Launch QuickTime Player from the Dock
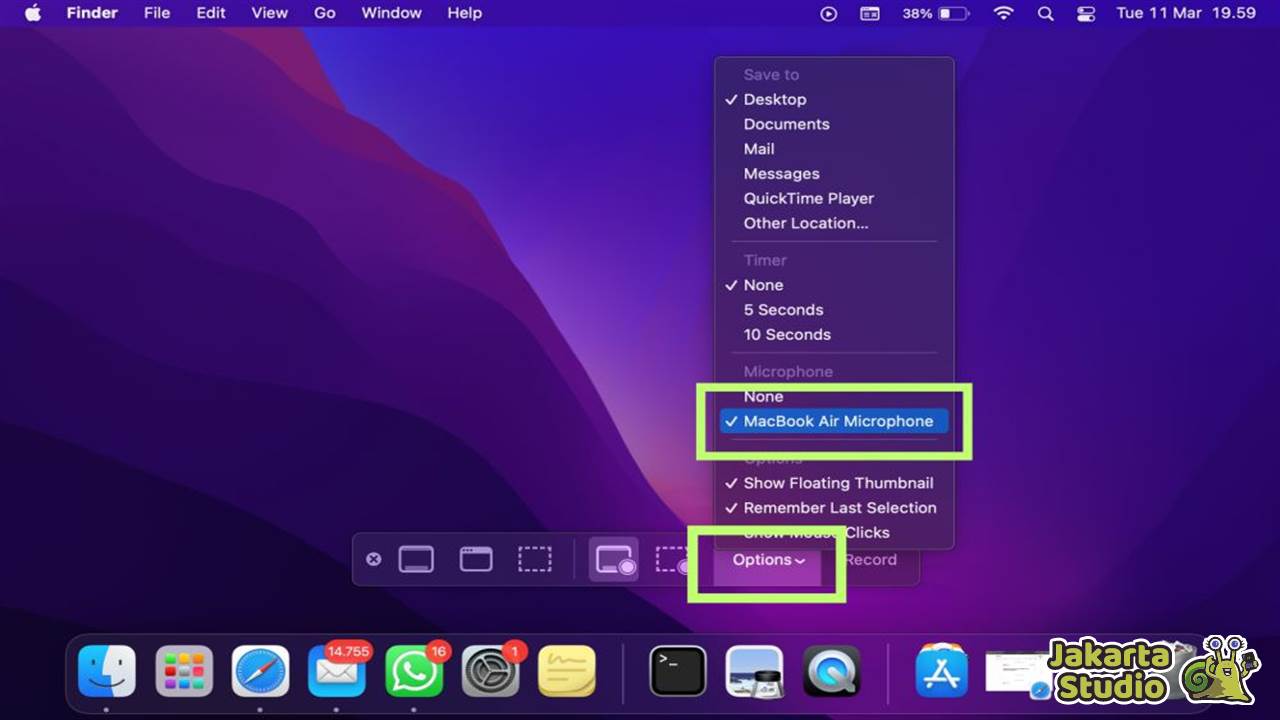1280x720 pixels. tap(831, 670)
